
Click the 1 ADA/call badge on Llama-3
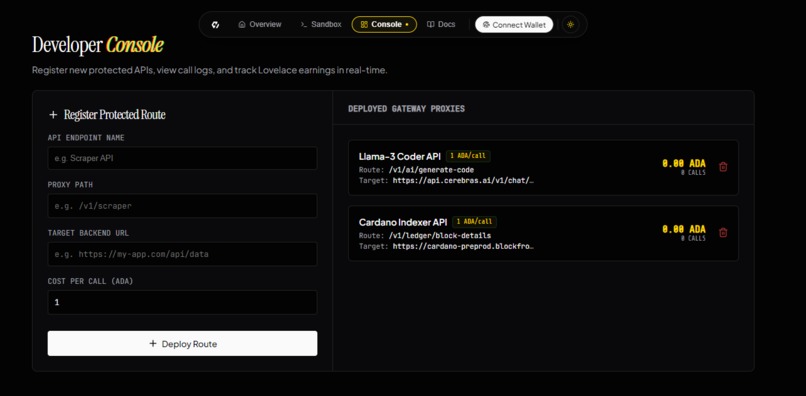click(468, 156)
